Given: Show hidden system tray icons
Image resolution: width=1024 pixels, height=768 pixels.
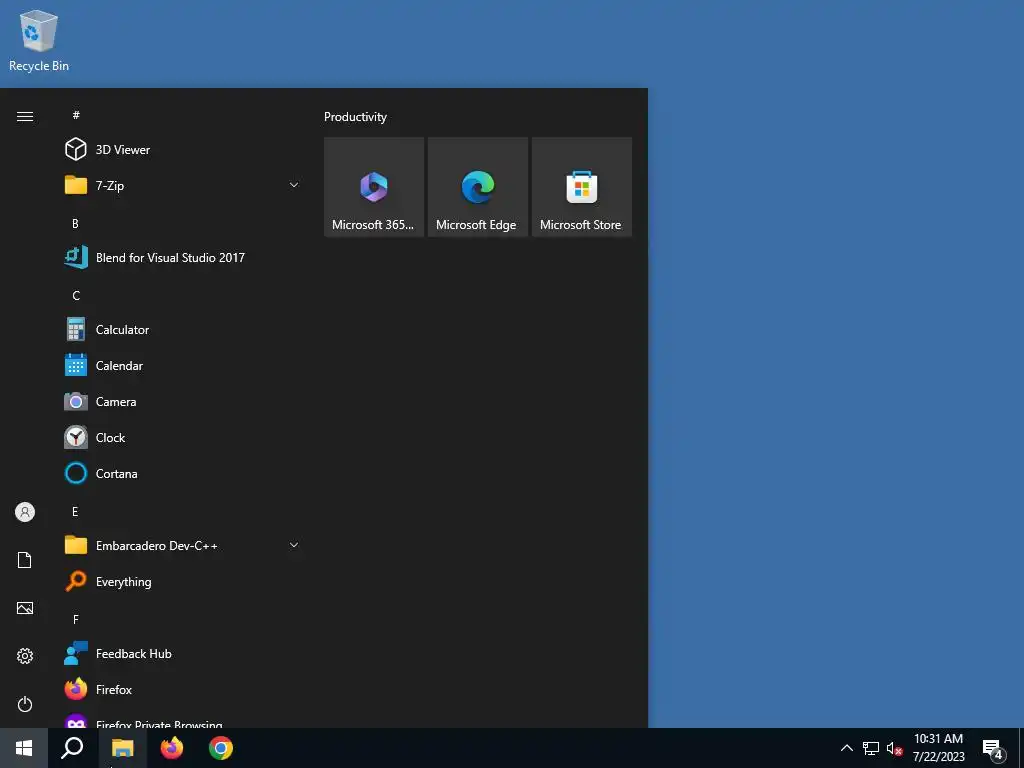Looking at the screenshot, I should tap(846, 748).
